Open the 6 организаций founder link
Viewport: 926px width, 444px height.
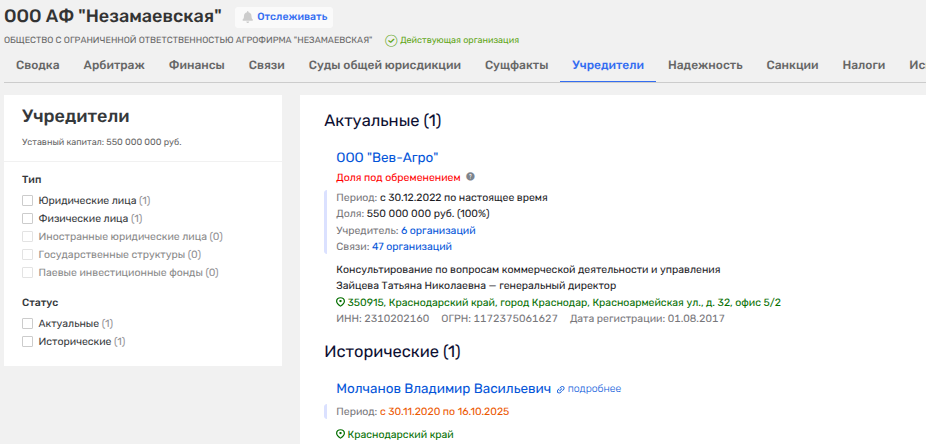(x=431, y=230)
